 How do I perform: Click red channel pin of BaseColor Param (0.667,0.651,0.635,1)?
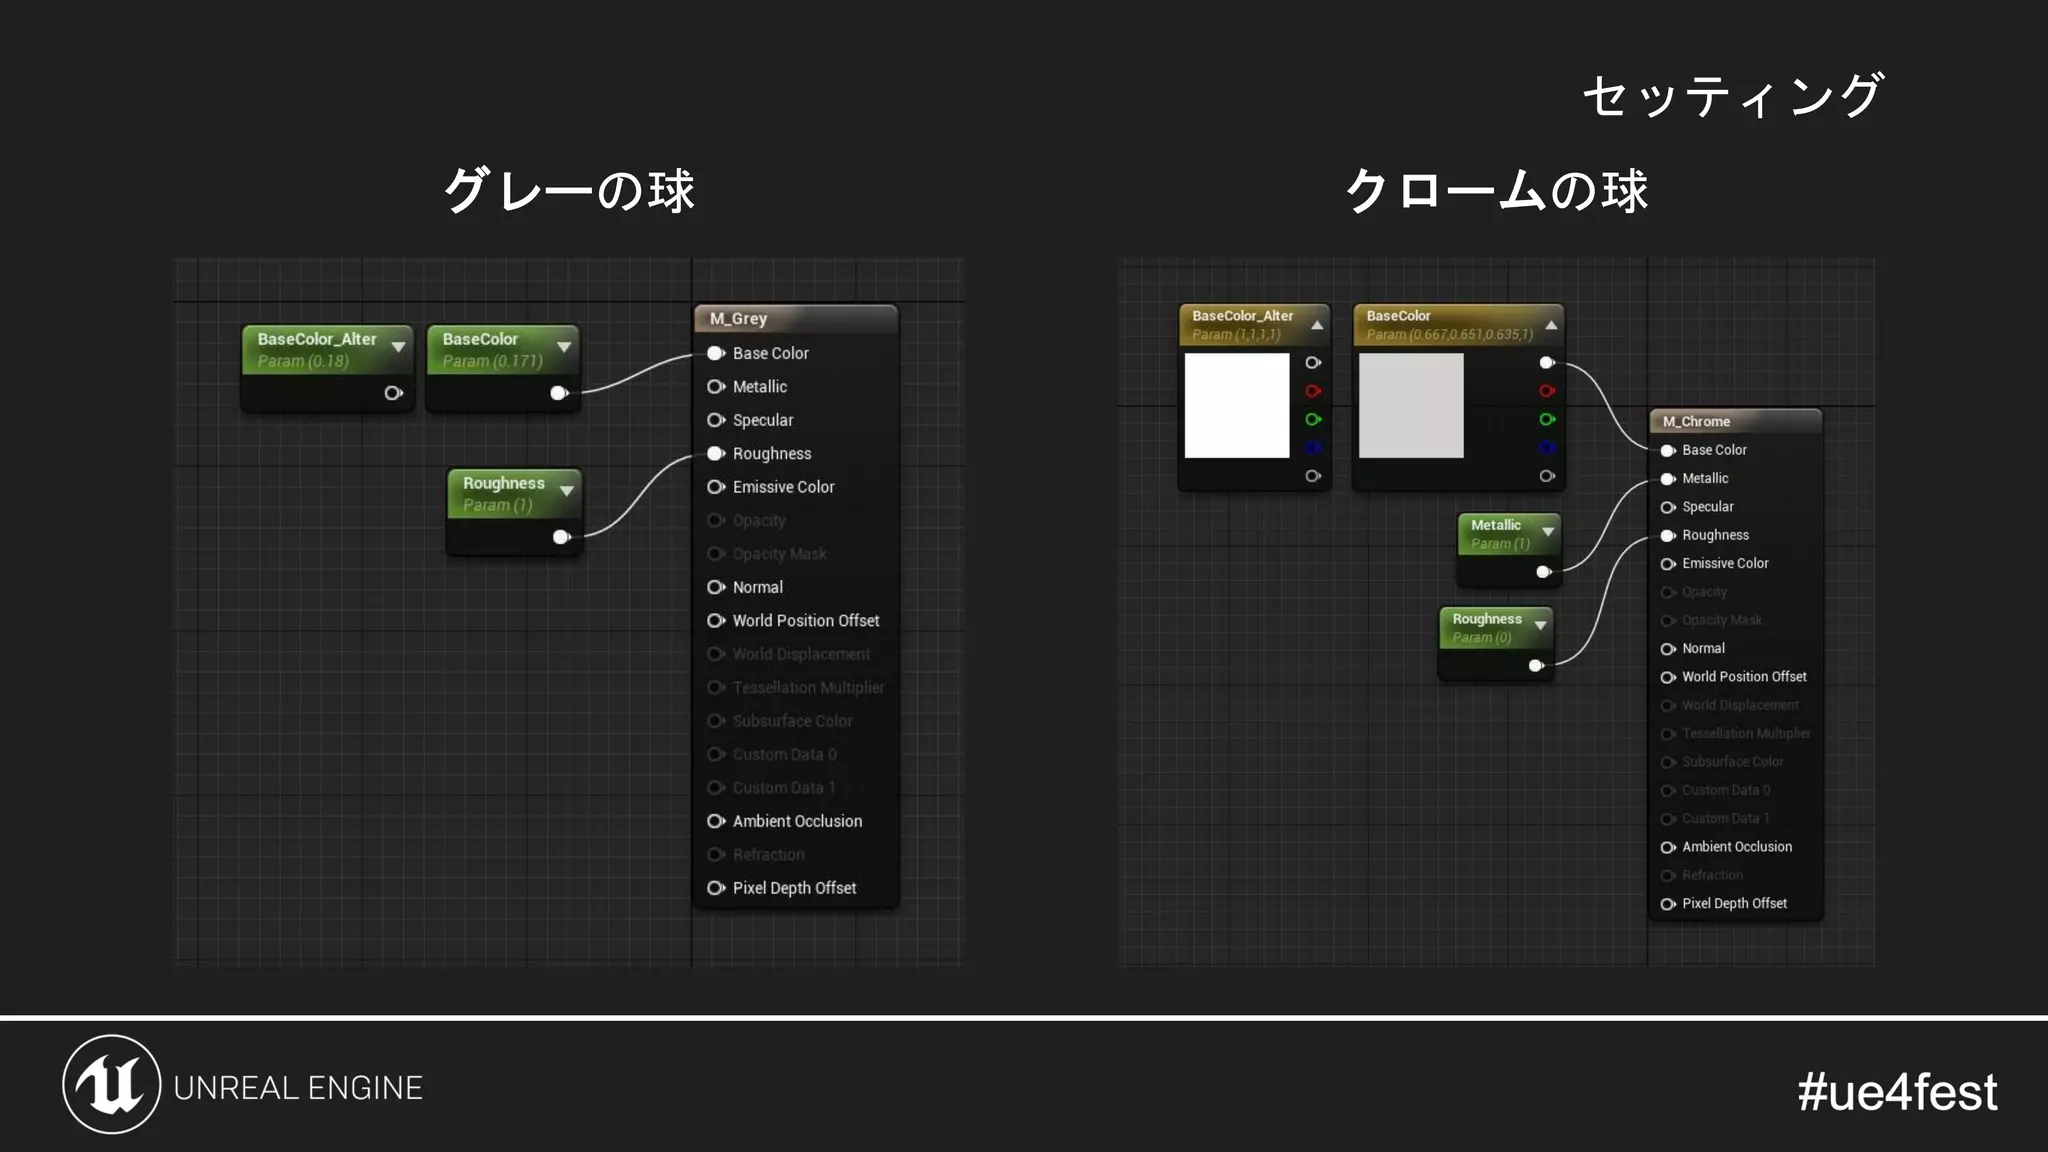[x=1547, y=391]
